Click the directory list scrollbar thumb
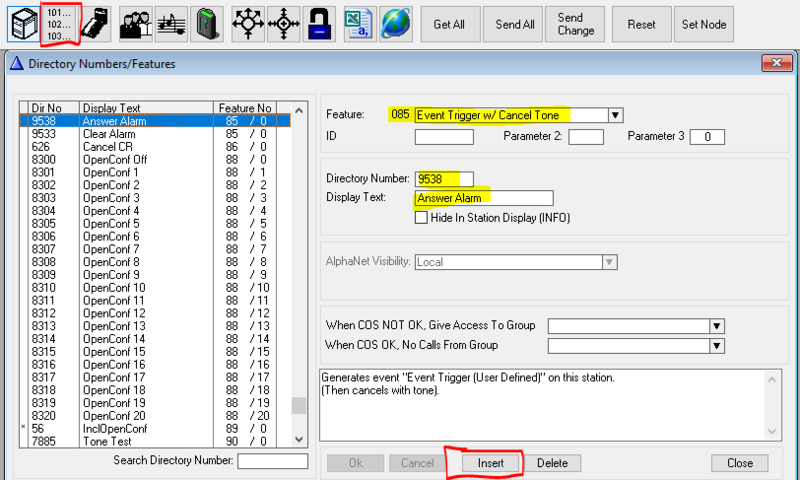The width and height of the screenshot is (800, 480). (299, 406)
